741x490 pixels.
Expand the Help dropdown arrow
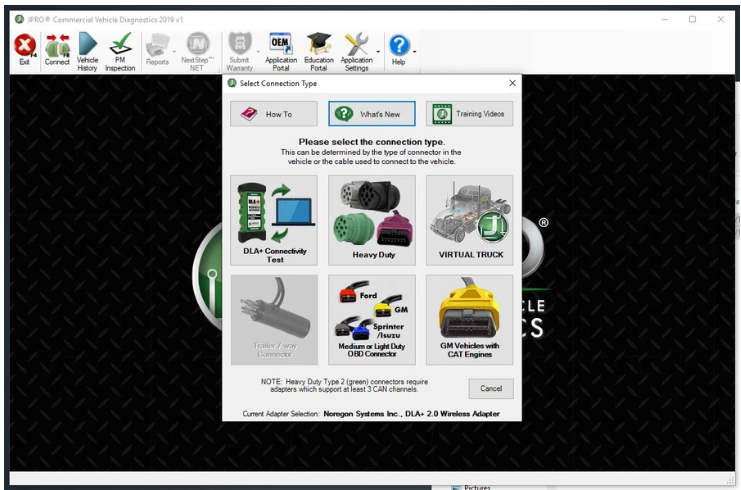click(414, 52)
